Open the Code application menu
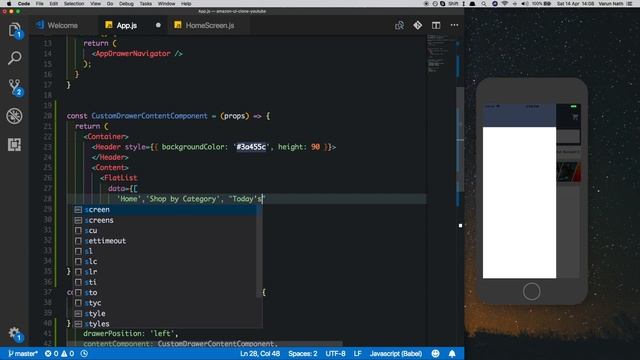This screenshot has width=640, height=360. tap(24, 4)
